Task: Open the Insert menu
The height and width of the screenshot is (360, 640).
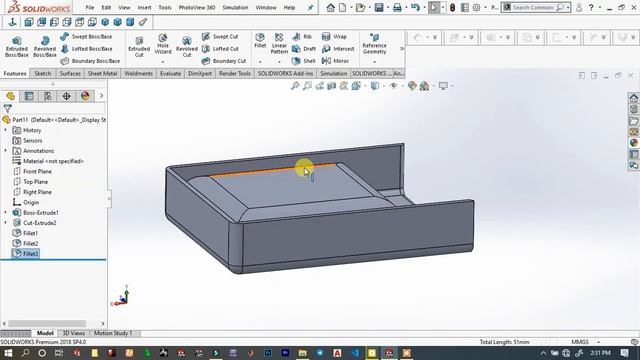Action: tap(144, 7)
